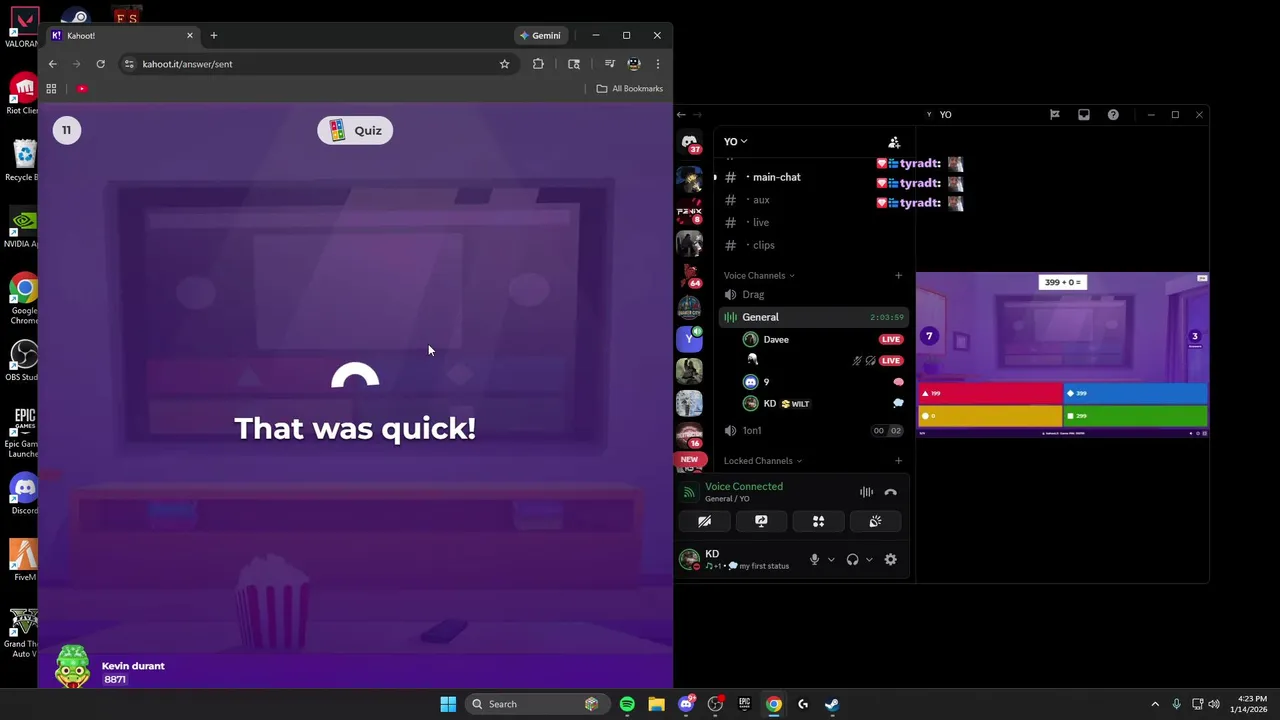Open the PENIX server with 8 badge
1280x720 pixels.
[x=689, y=212]
